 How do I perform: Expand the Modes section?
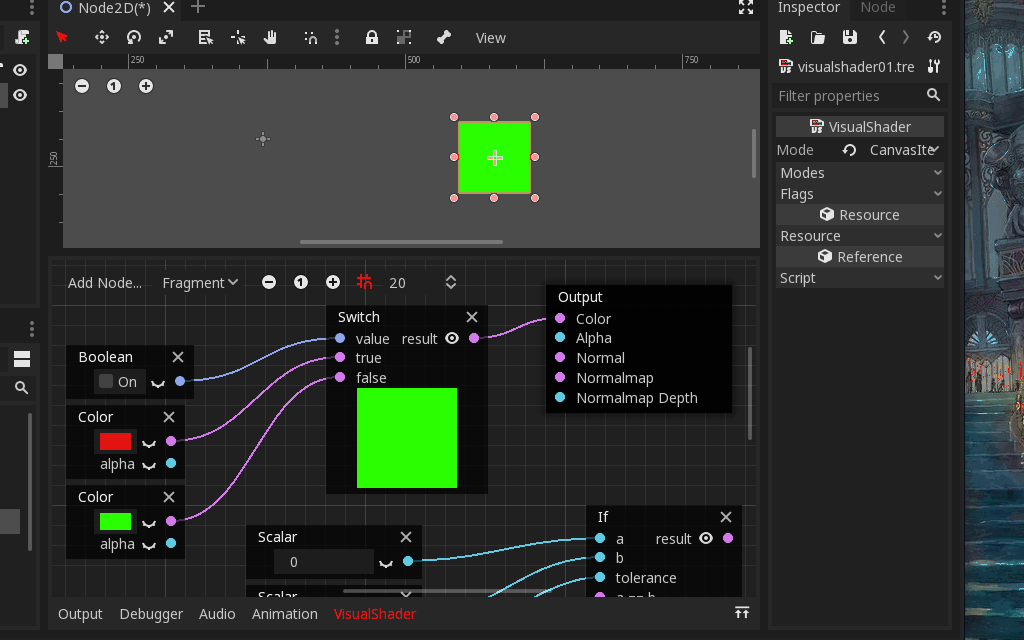859,173
